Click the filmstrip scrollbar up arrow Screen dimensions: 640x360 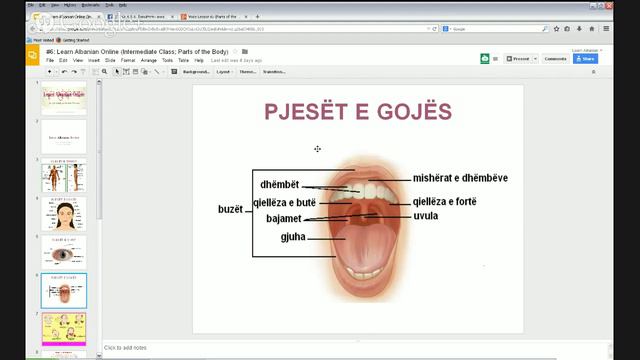[x=99, y=82]
